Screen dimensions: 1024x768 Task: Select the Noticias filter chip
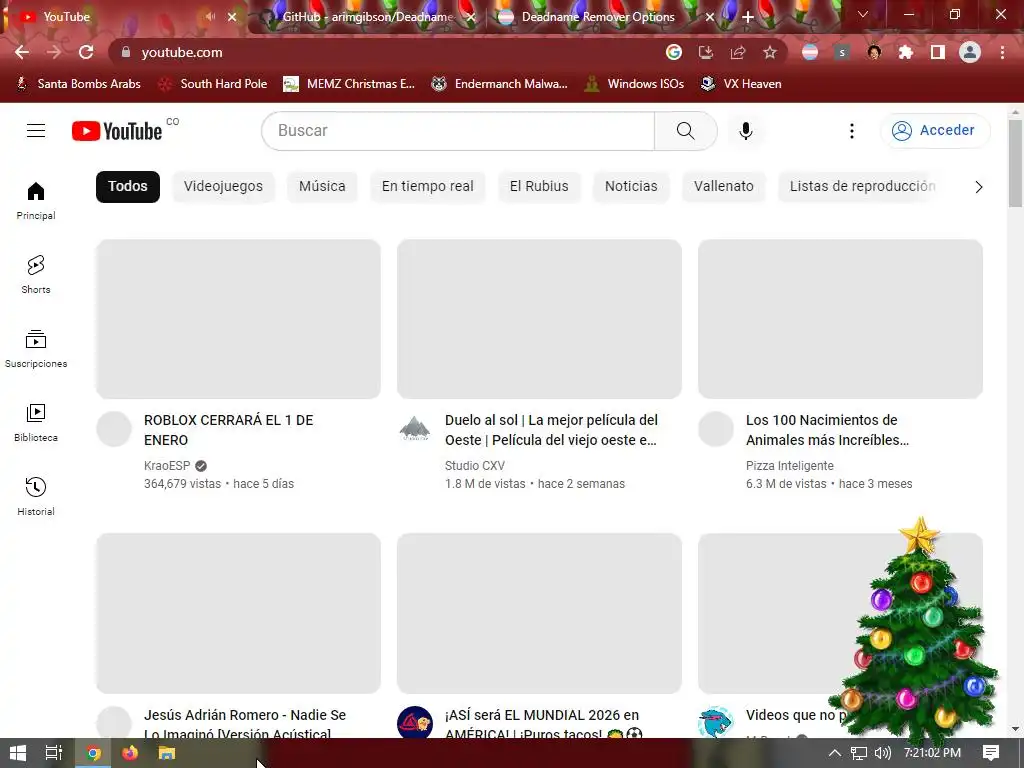[x=631, y=187]
